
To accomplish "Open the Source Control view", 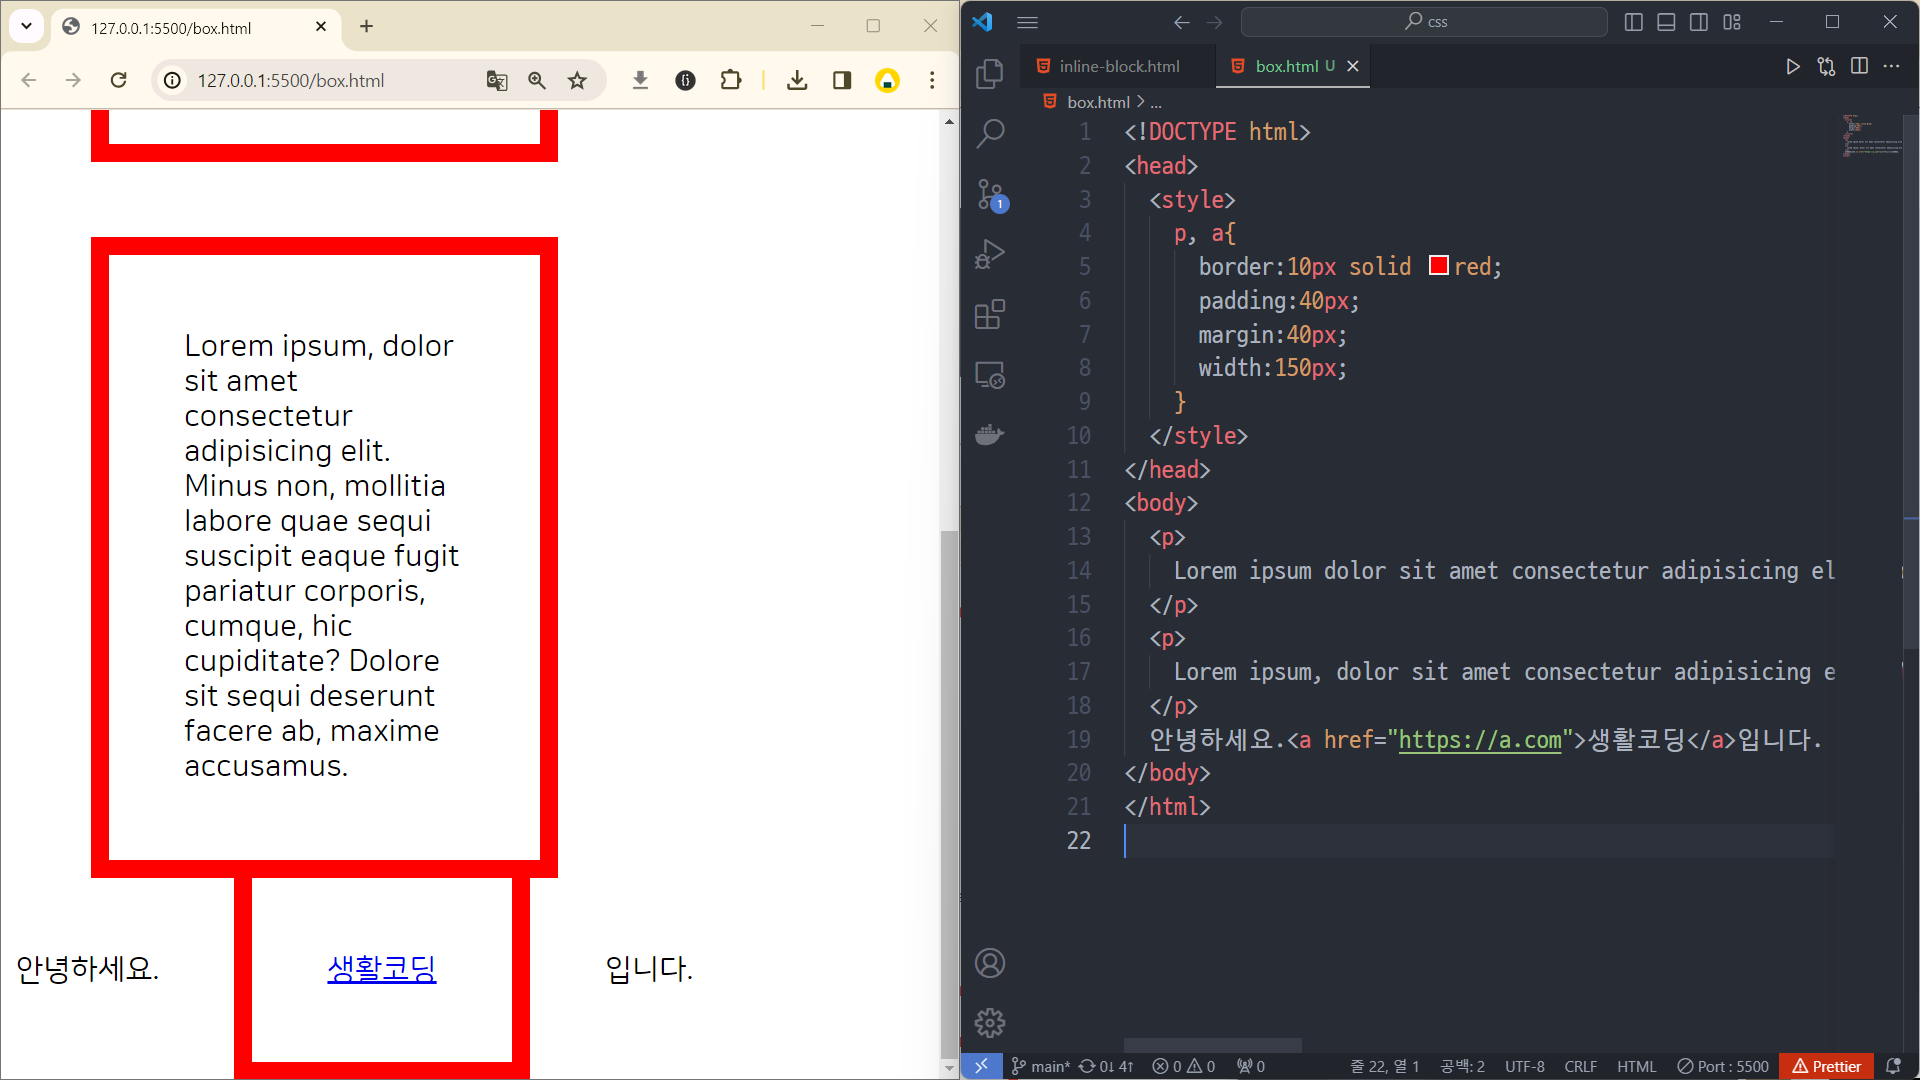I will (989, 194).
